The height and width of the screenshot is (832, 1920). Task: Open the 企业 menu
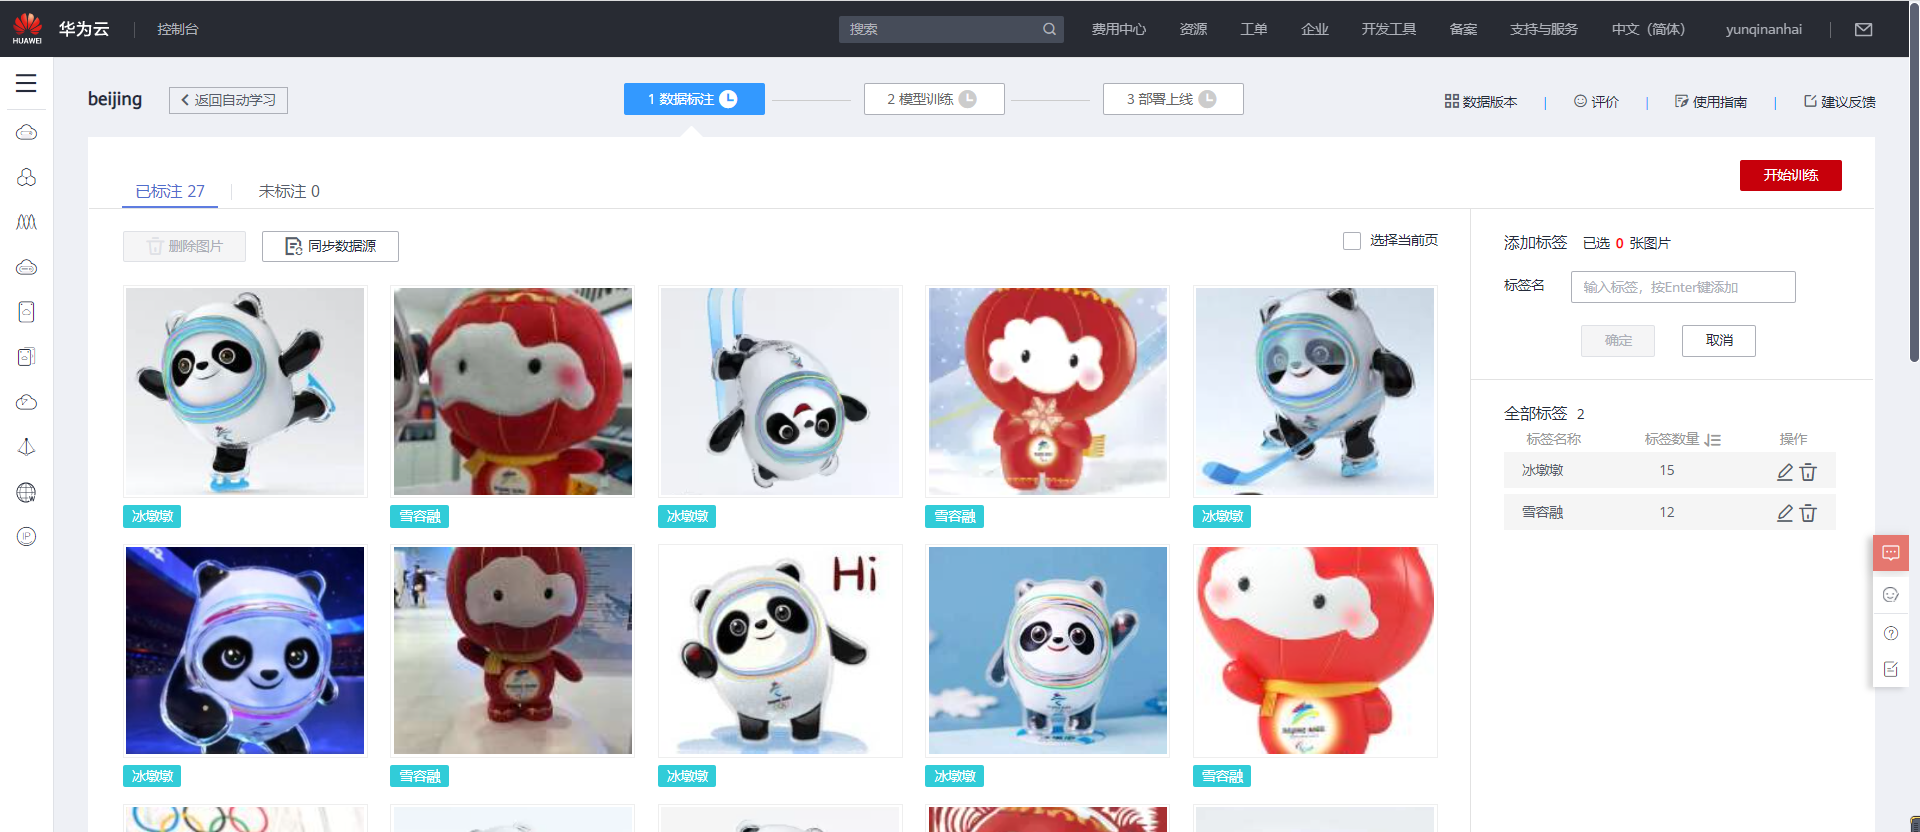[1315, 29]
